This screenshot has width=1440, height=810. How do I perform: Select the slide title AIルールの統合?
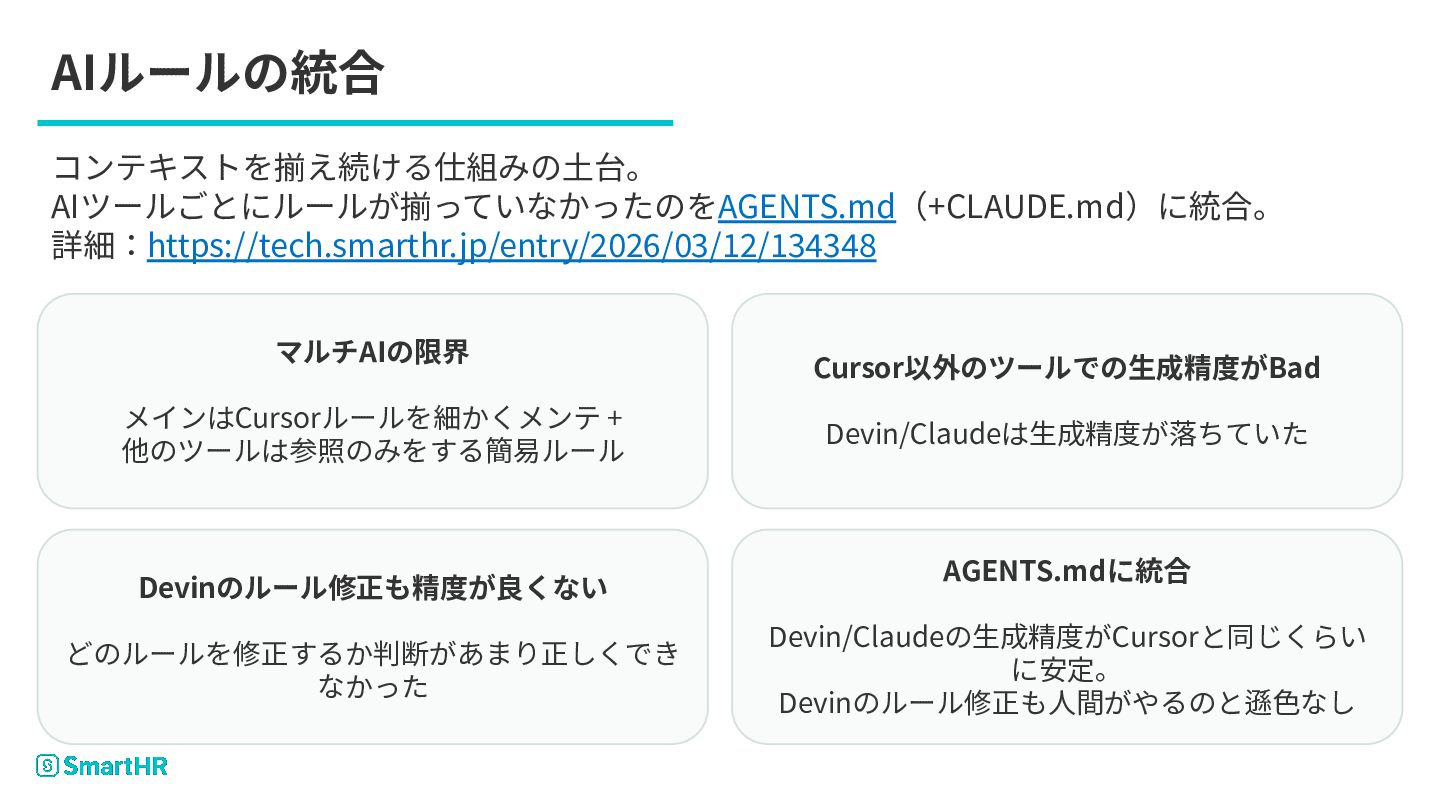(x=217, y=72)
